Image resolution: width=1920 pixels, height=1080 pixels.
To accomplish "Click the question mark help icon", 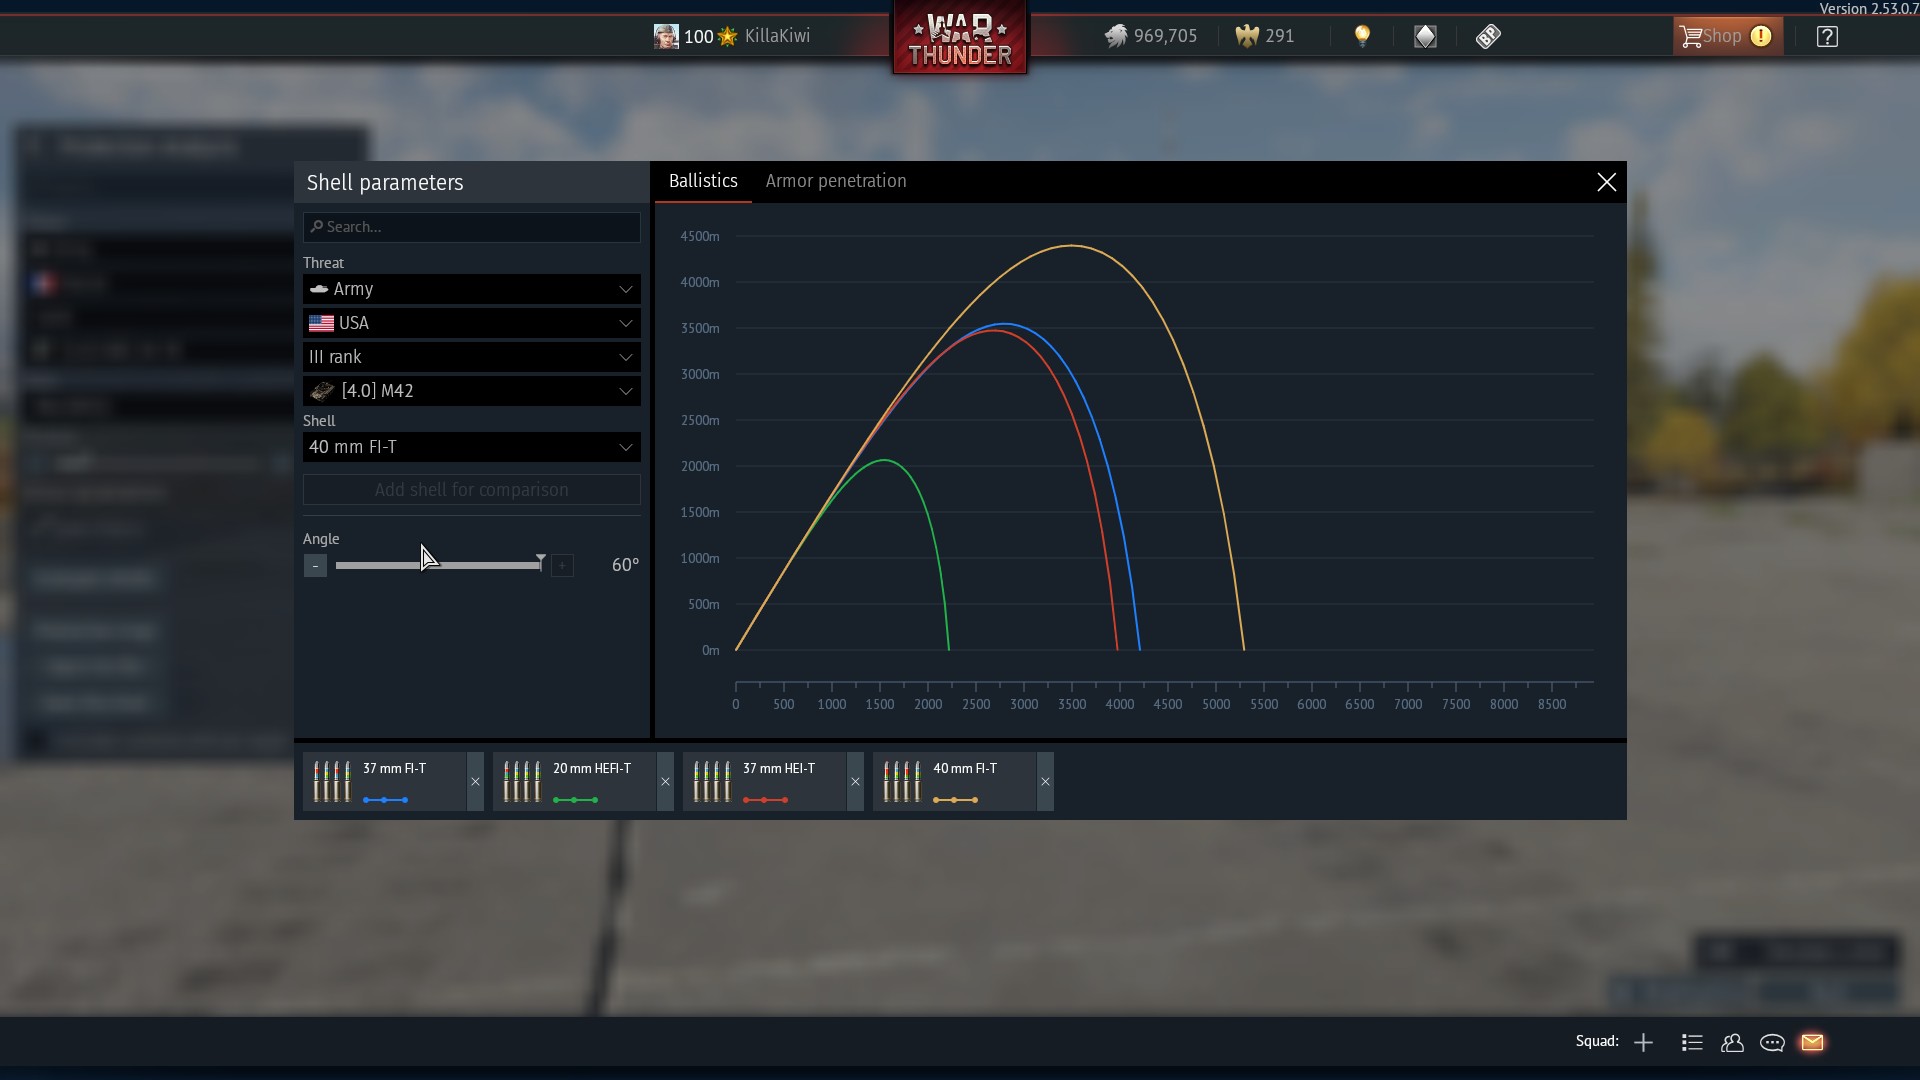I will [x=1827, y=37].
